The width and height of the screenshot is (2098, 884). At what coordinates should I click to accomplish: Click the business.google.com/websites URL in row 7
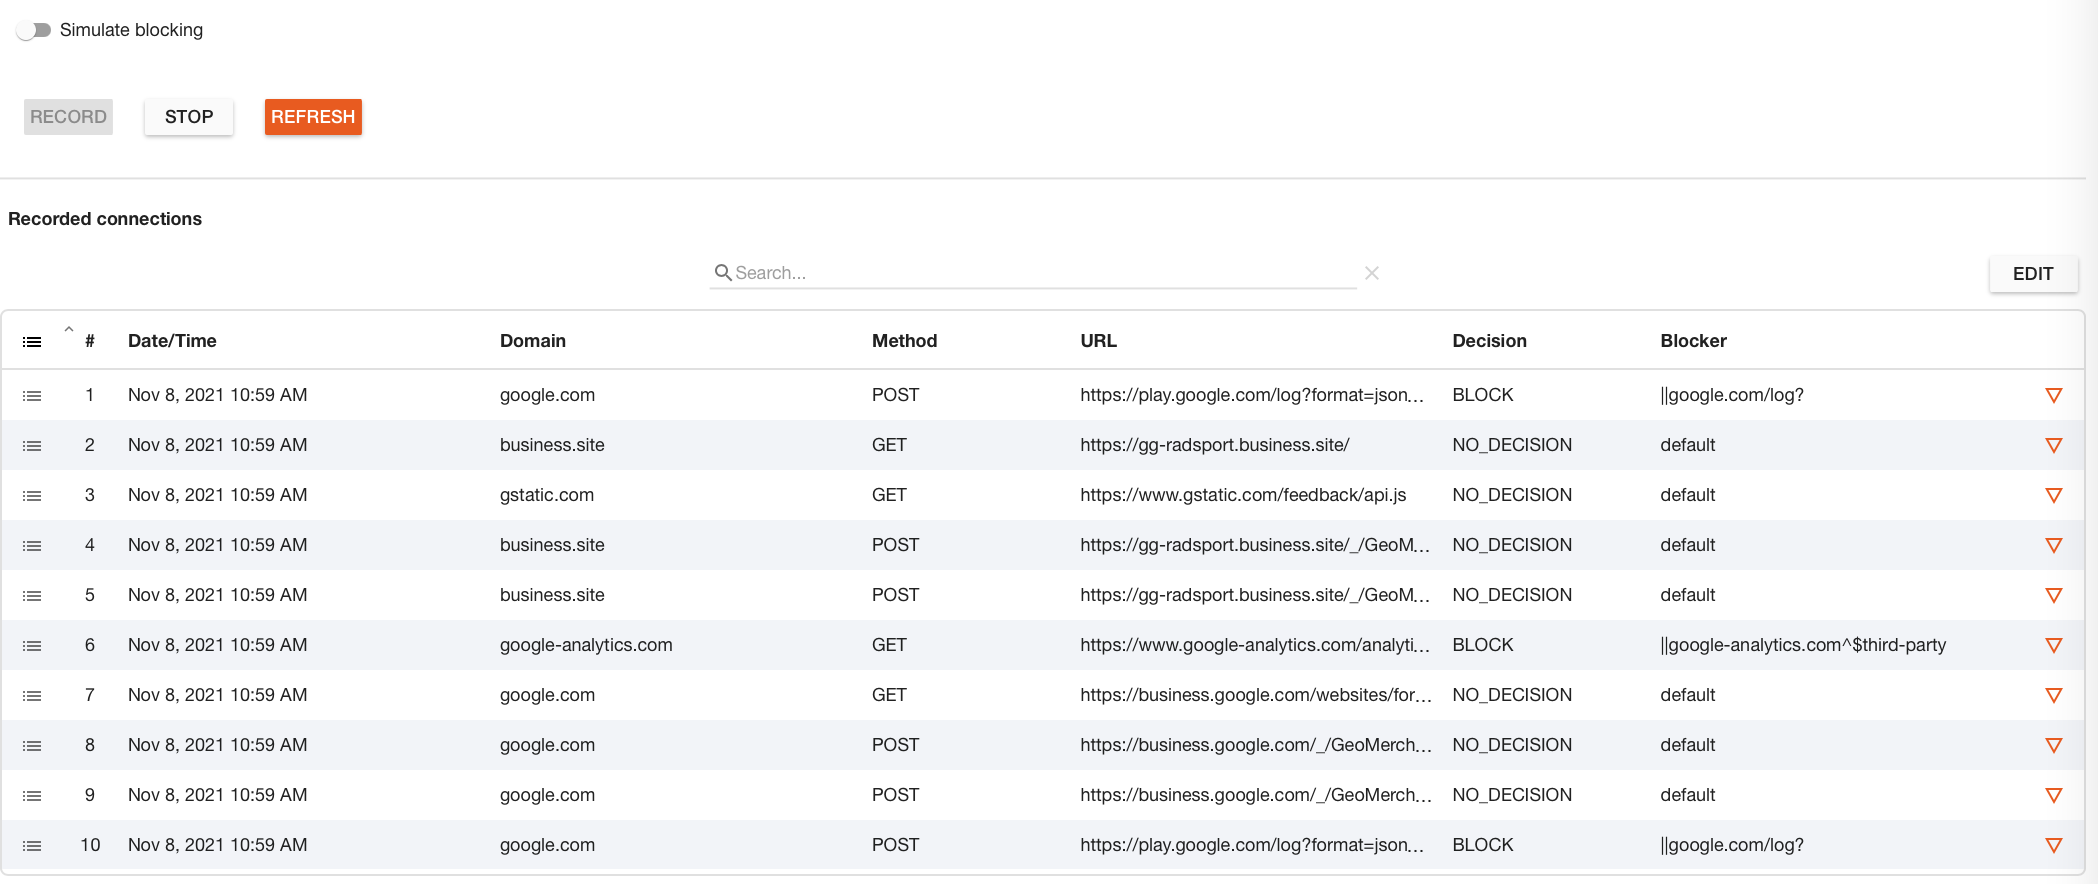tap(1256, 695)
